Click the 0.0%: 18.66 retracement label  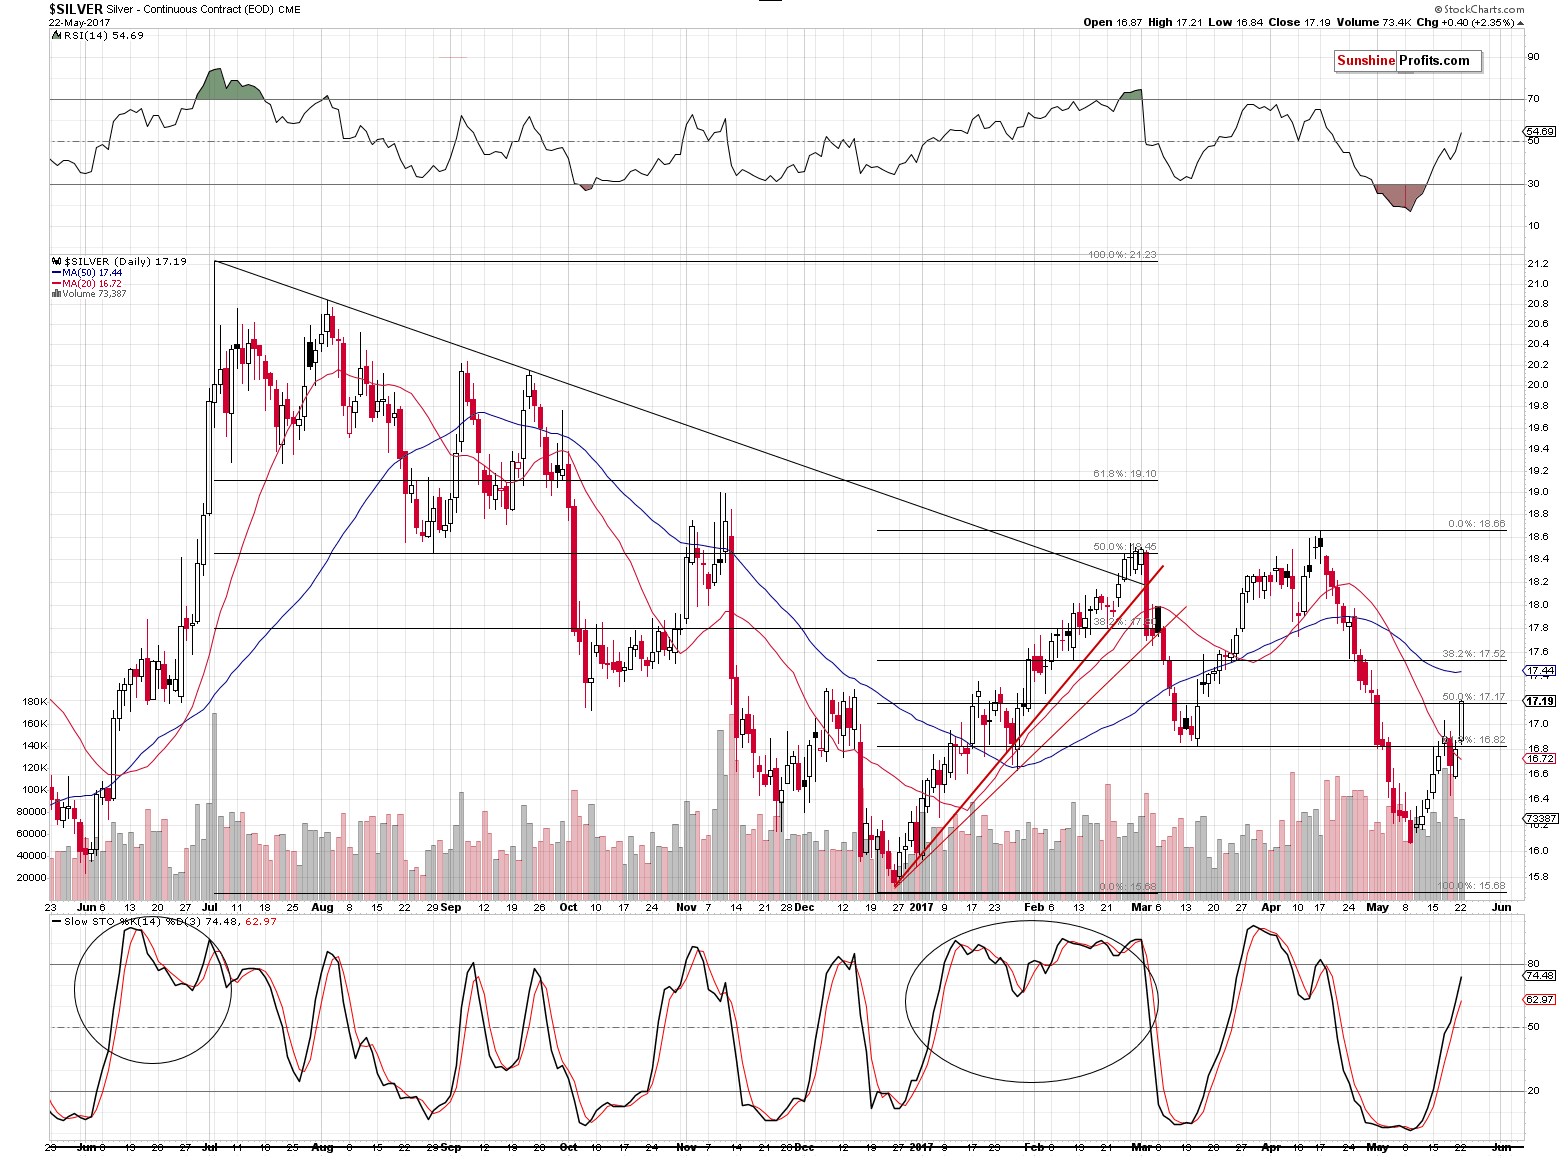pos(1476,524)
